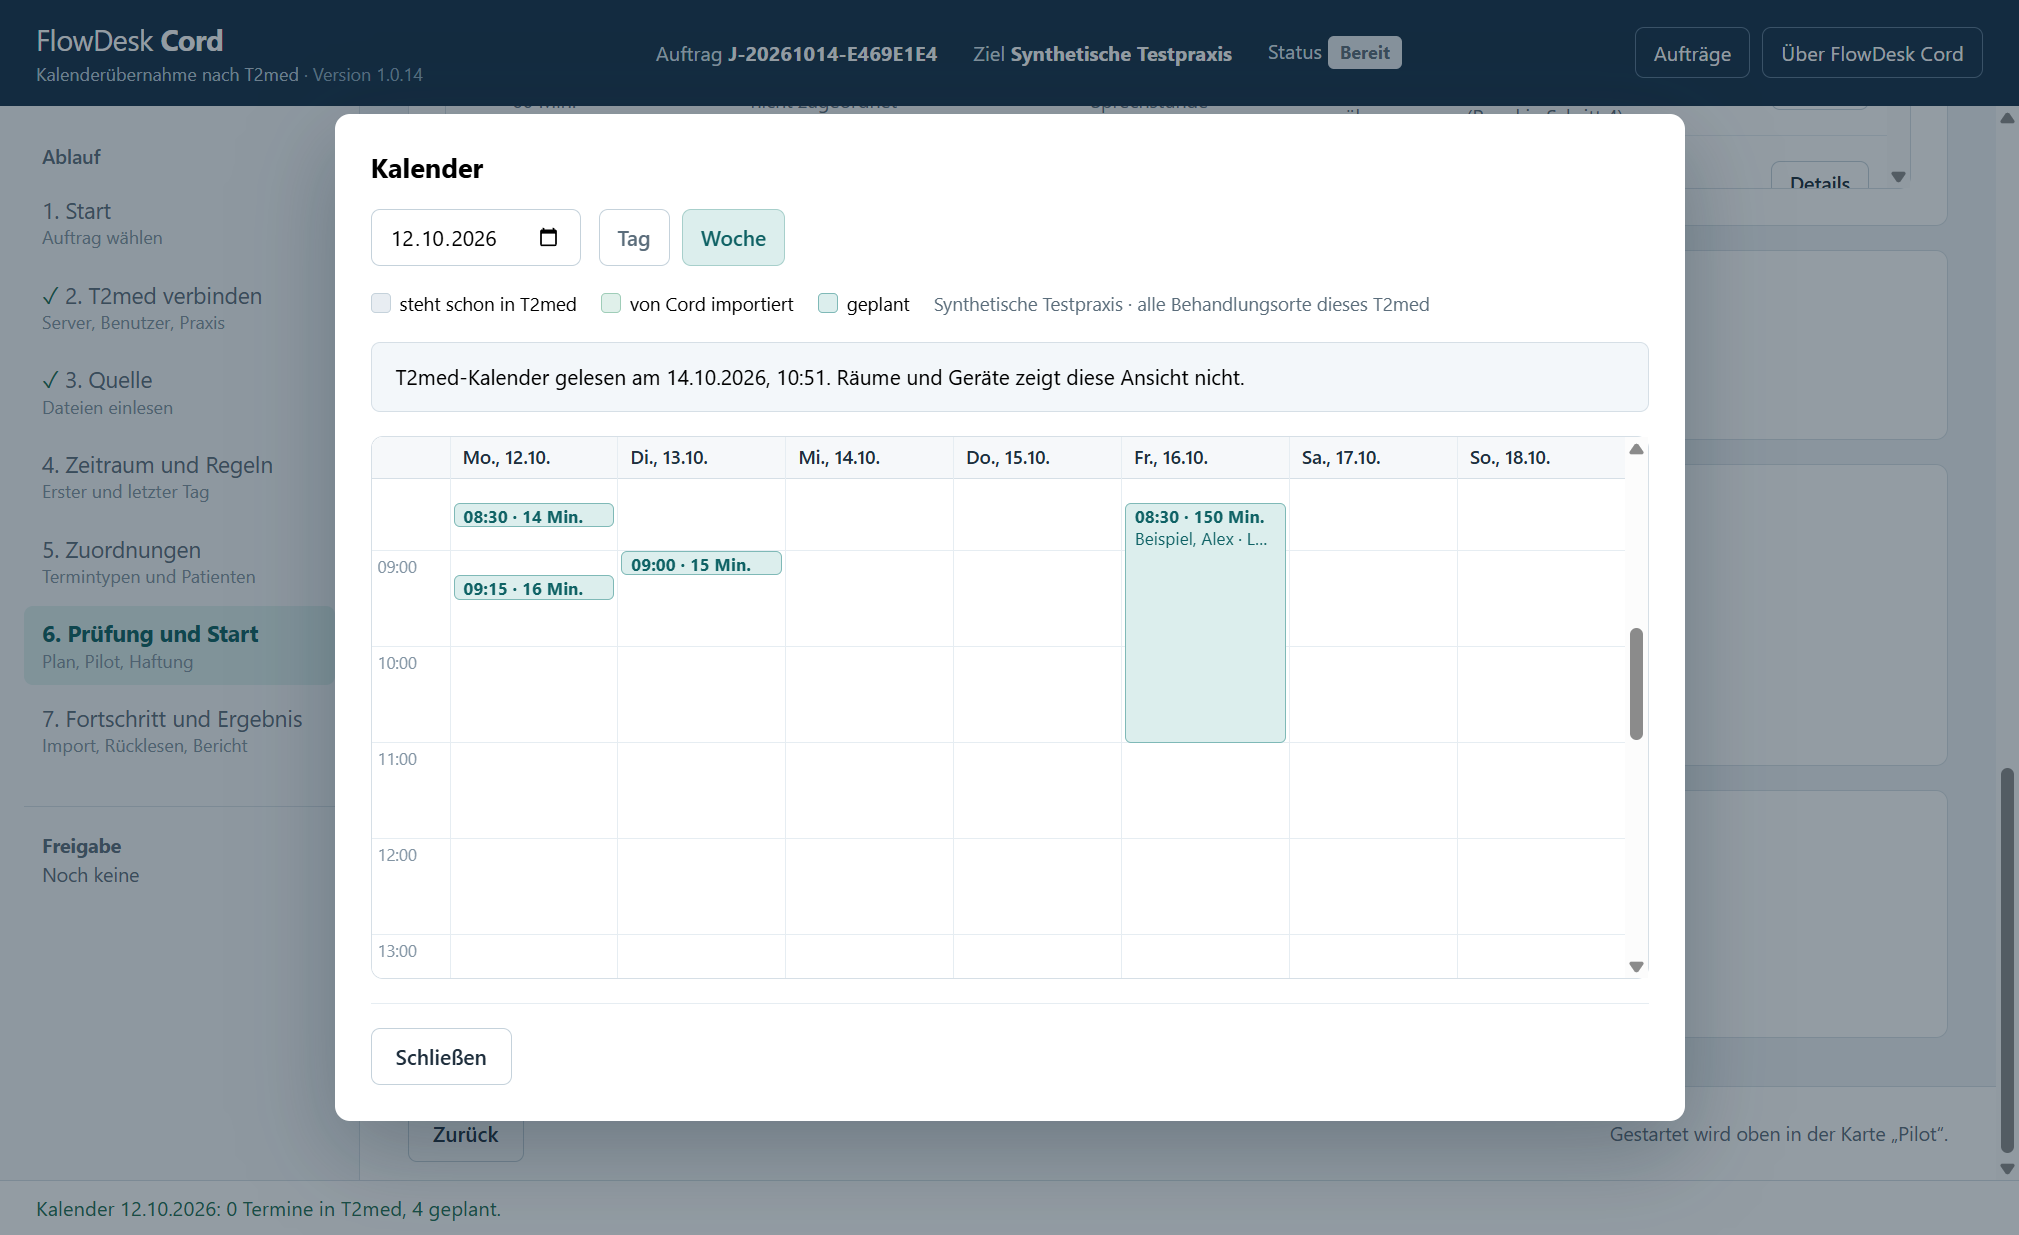Click the Bereit status badge
The image size is (2019, 1235).
1364,53
